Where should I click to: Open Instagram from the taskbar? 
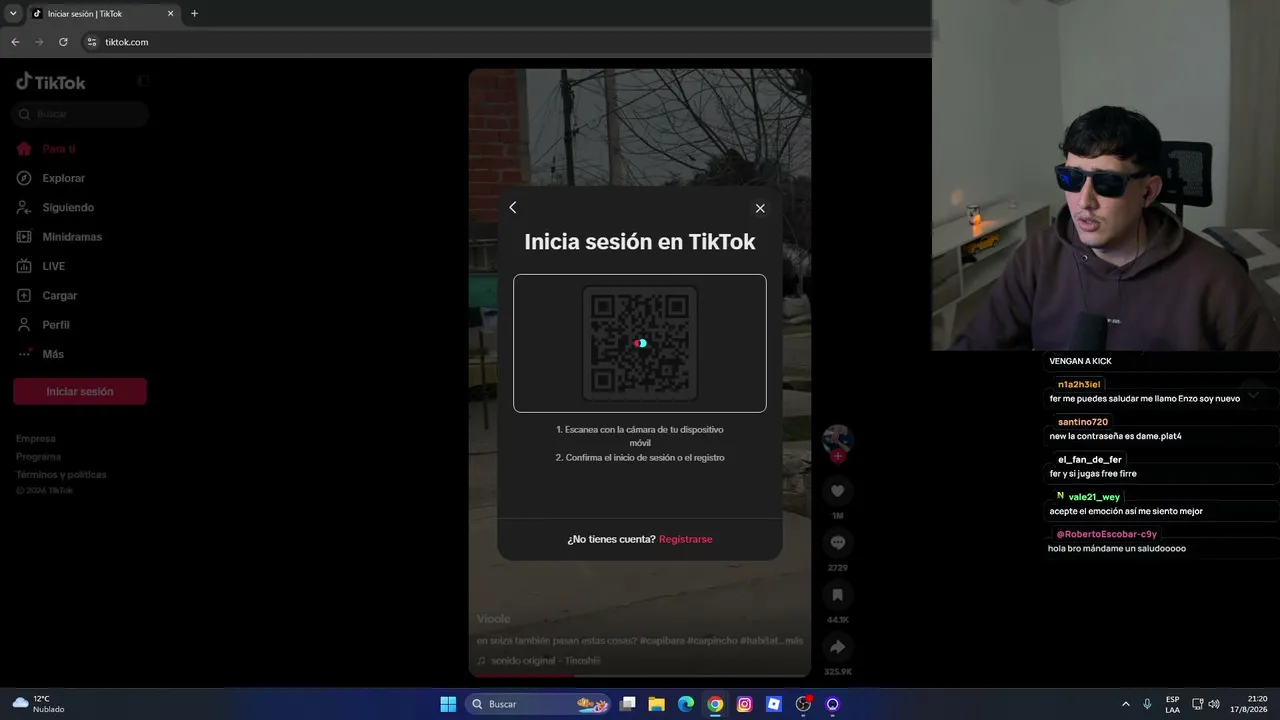[744, 704]
